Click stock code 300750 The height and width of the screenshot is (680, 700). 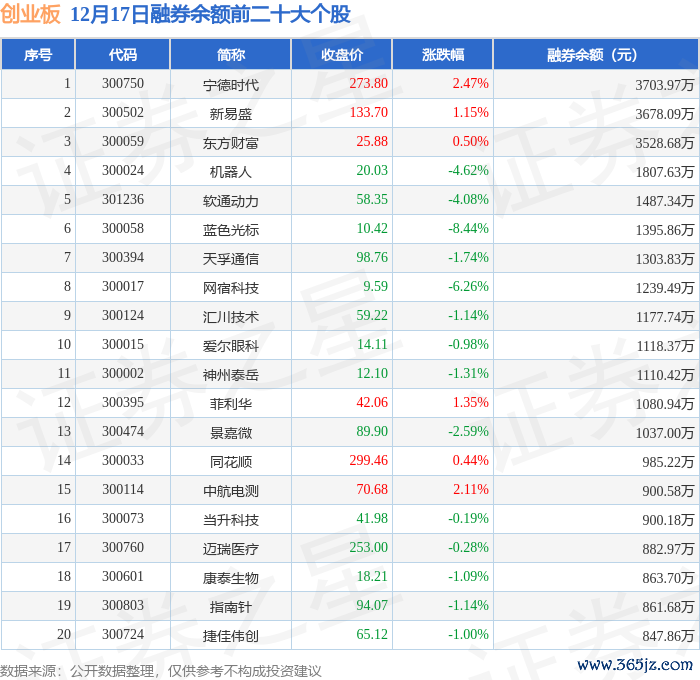[123, 83]
